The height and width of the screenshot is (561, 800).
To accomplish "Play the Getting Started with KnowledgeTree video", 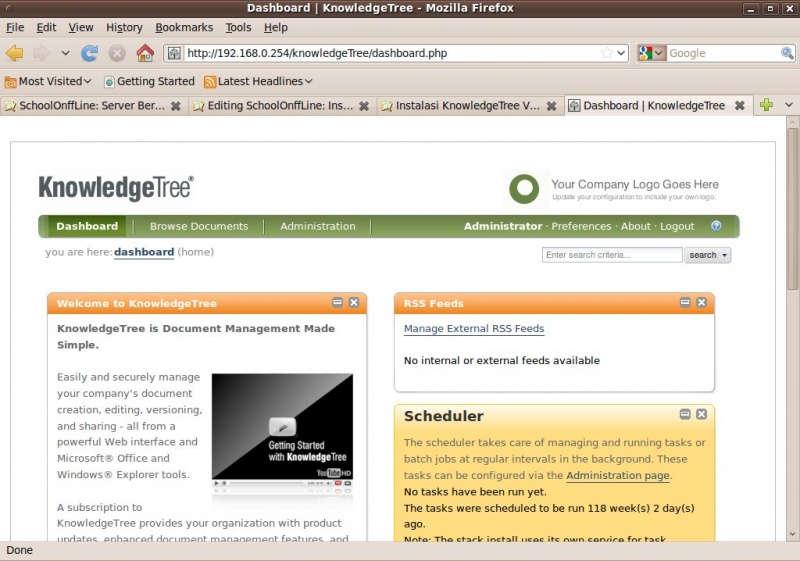I will pos(282,426).
